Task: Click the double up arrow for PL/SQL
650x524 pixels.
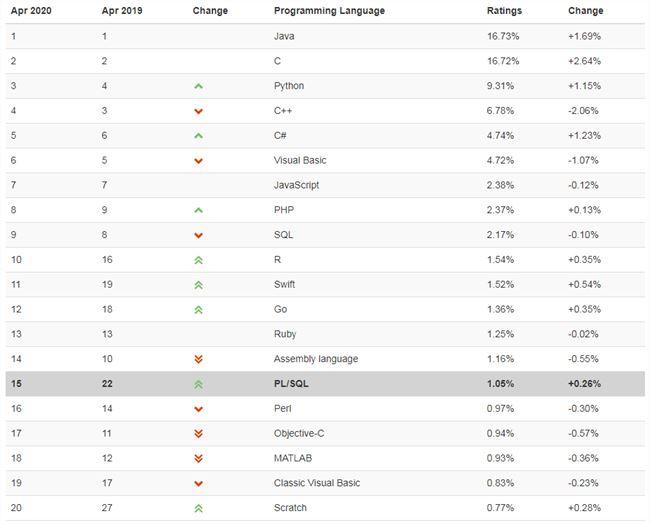Action: tap(198, 384)
